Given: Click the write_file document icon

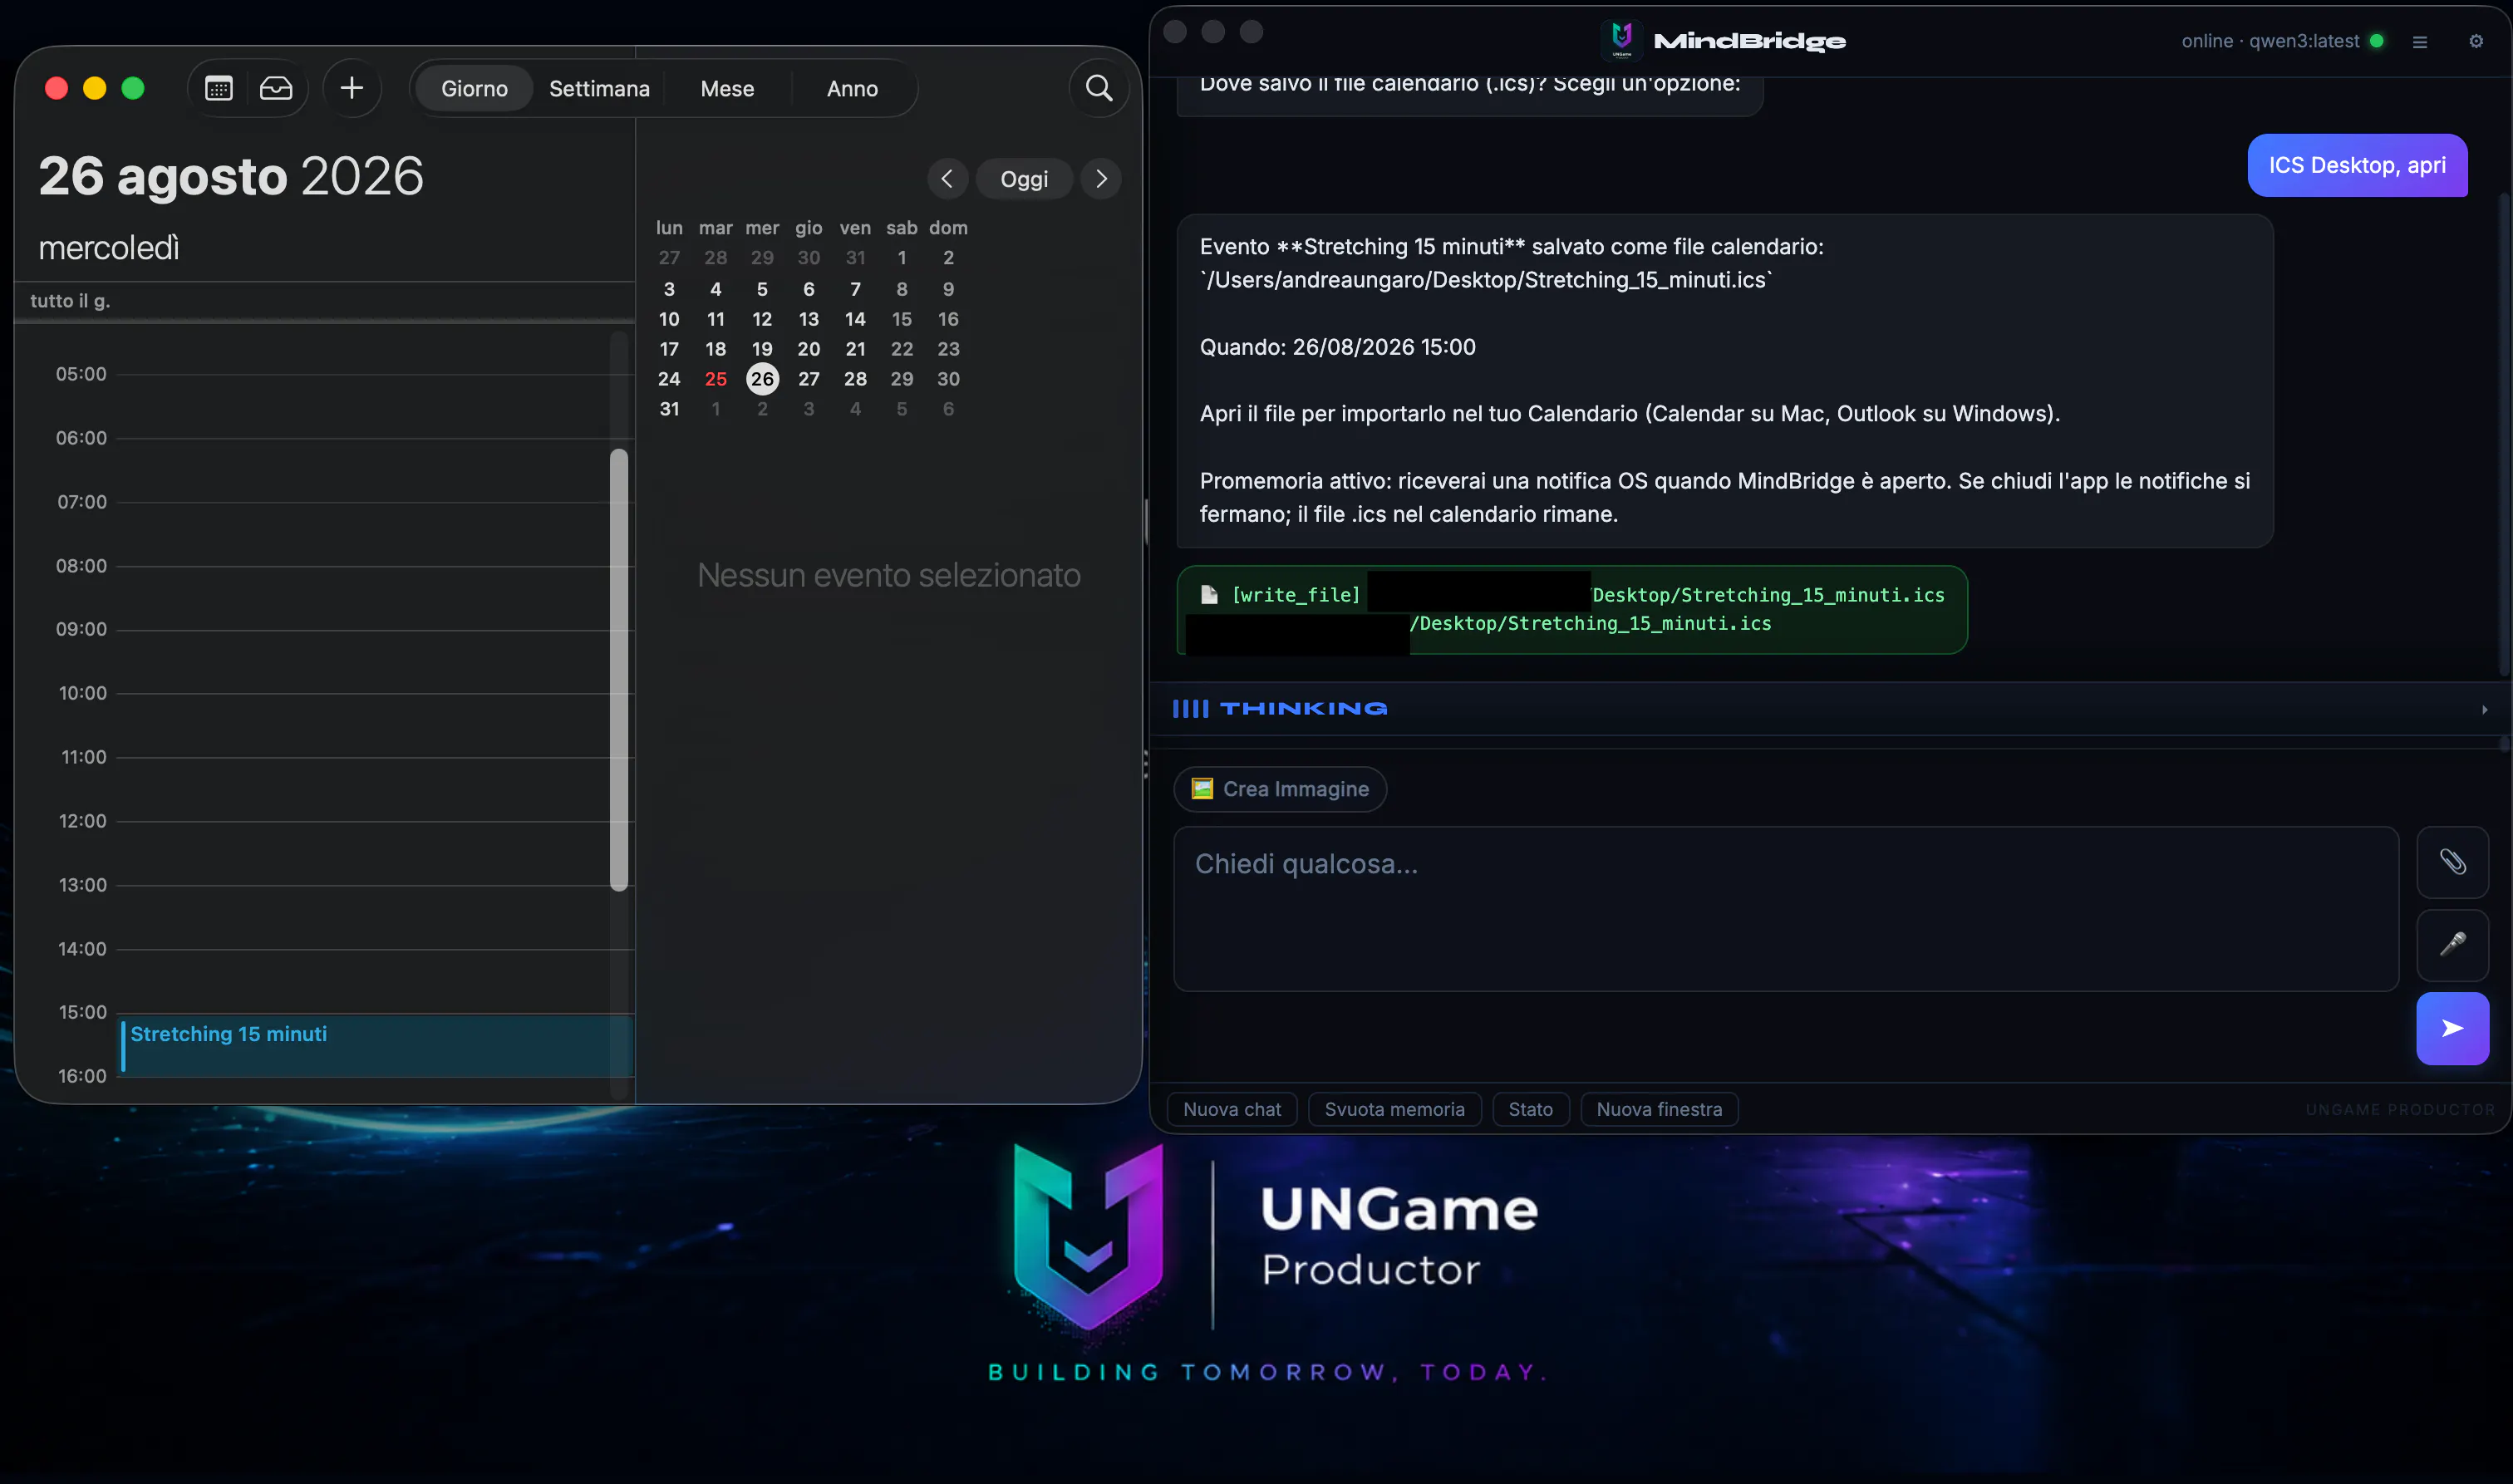Looking at the screenshot, I should pyautogui.click(x=1209, y=595).
